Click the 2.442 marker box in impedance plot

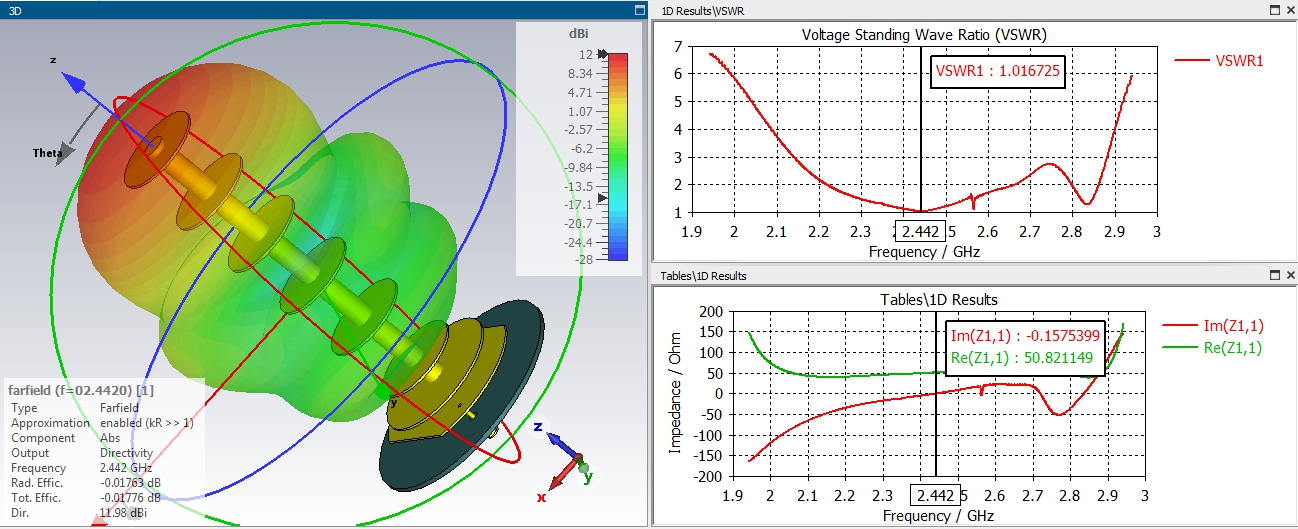[x=935, y=495]
